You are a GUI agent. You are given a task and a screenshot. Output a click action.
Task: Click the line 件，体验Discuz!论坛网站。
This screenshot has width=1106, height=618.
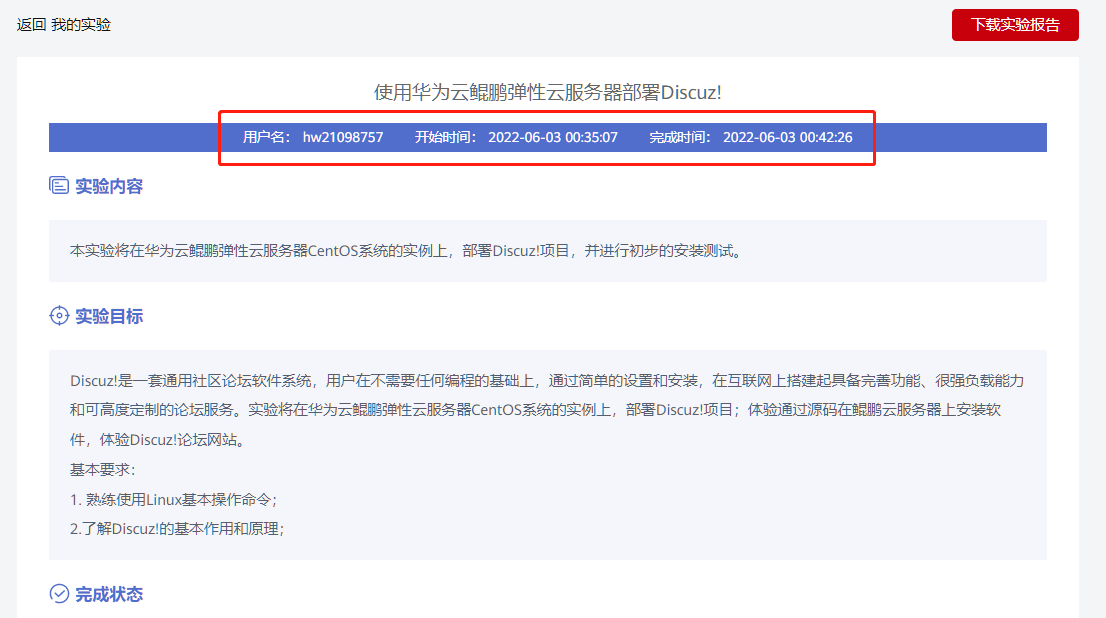[x=159, y=440]
